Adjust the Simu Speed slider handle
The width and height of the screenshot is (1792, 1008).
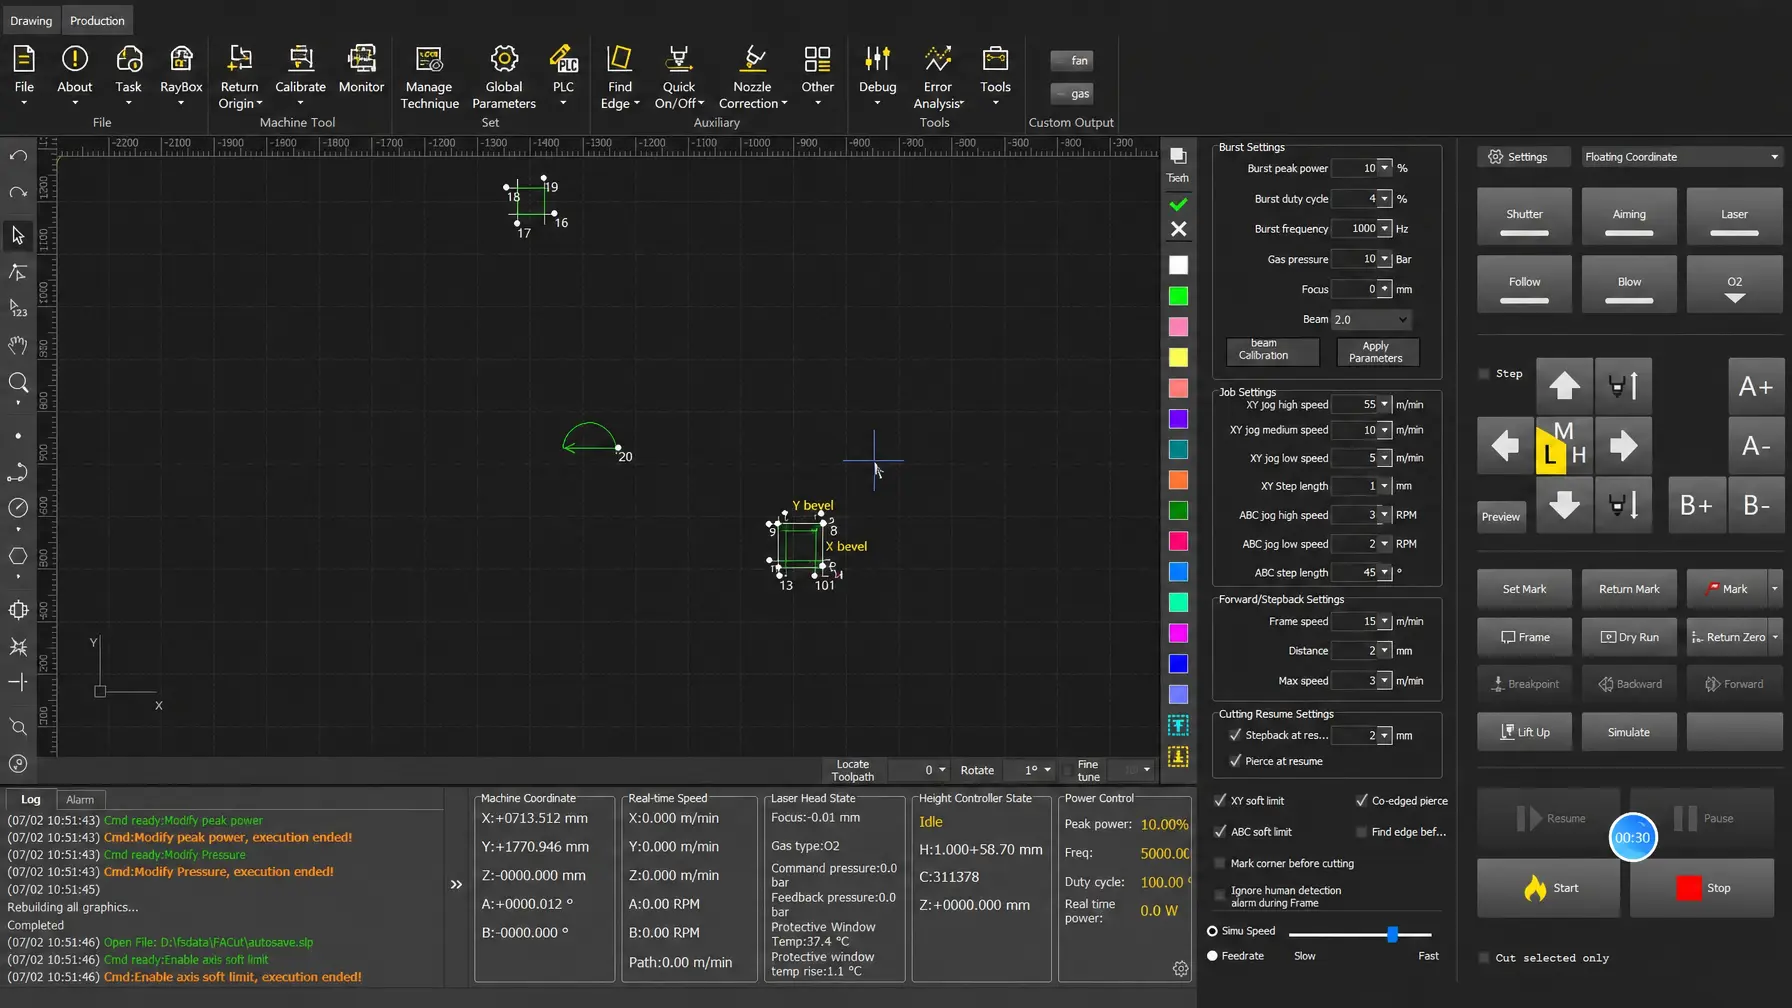click(1392, 934)
